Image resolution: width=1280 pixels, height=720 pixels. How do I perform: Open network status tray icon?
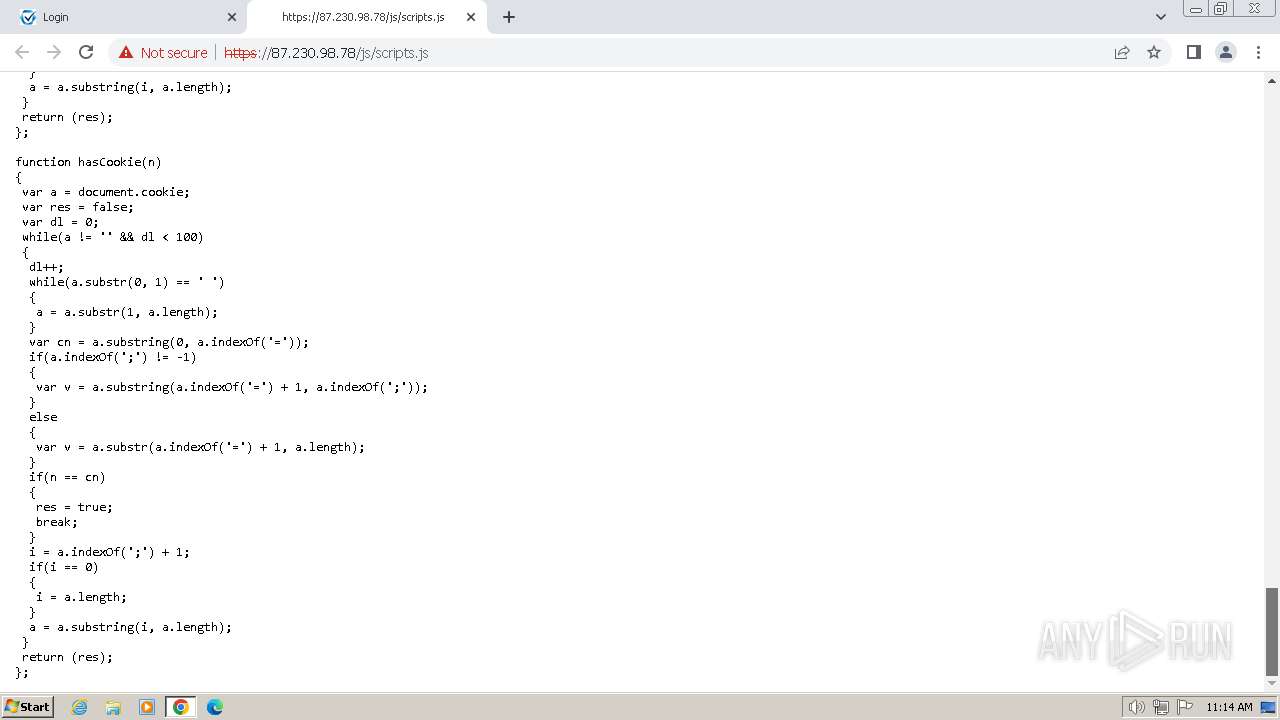[x=1161, y=707]
